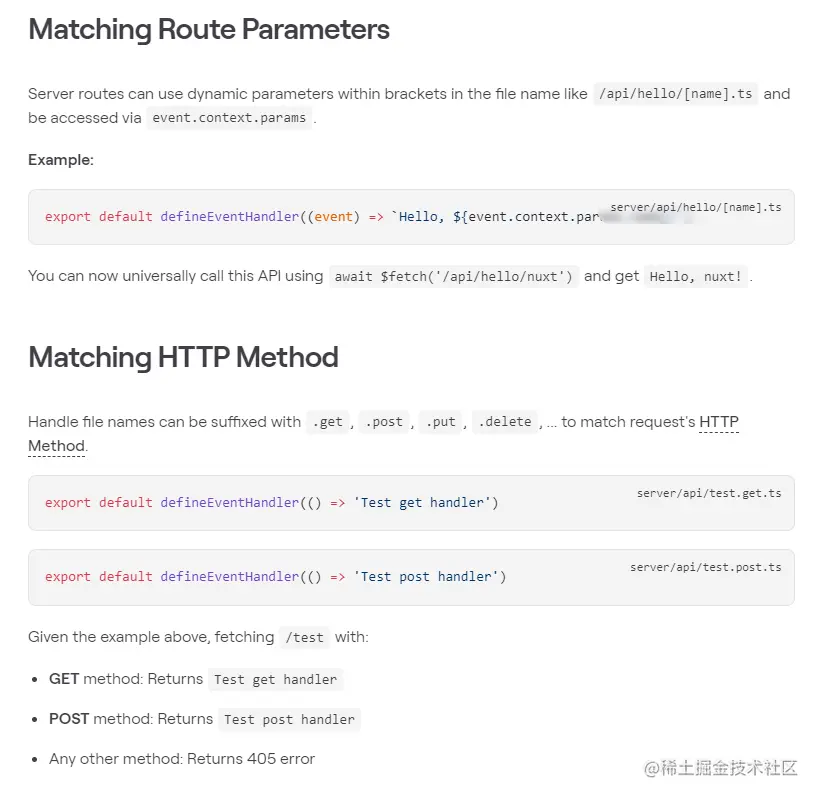Click the event.context.params inline code
The image size is (820, 800).
point(229,118)
